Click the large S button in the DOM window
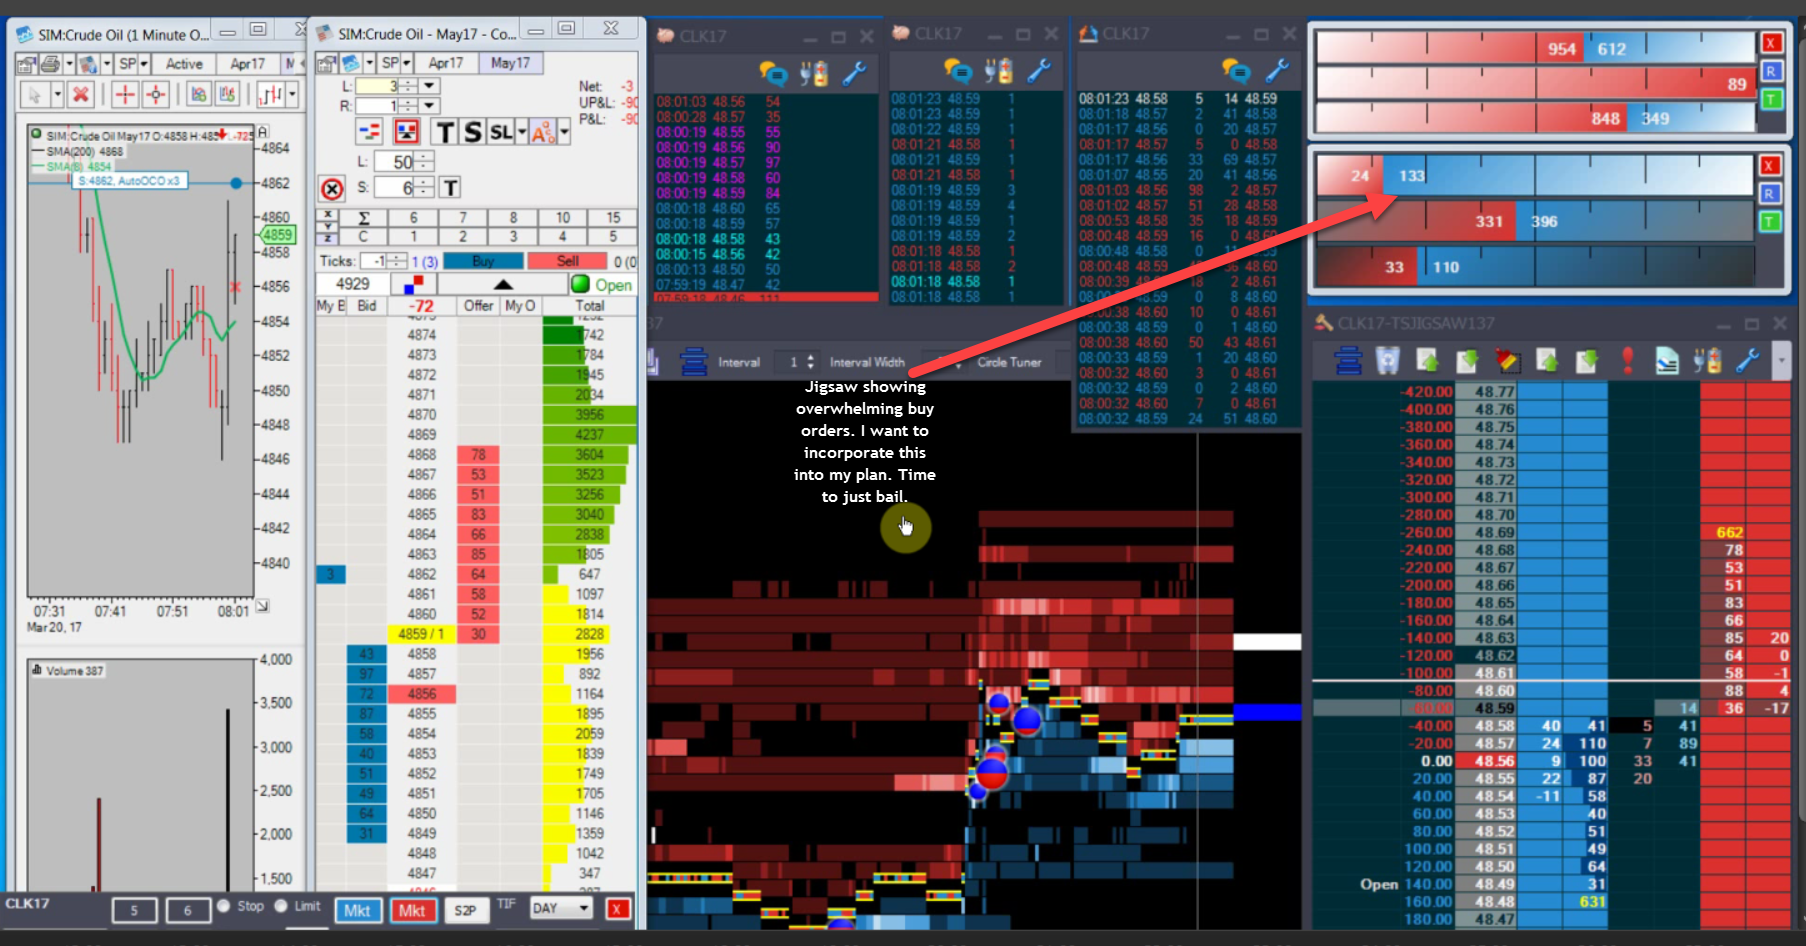The width and height of the screenshot is (1806, 946). click(473, 132)
